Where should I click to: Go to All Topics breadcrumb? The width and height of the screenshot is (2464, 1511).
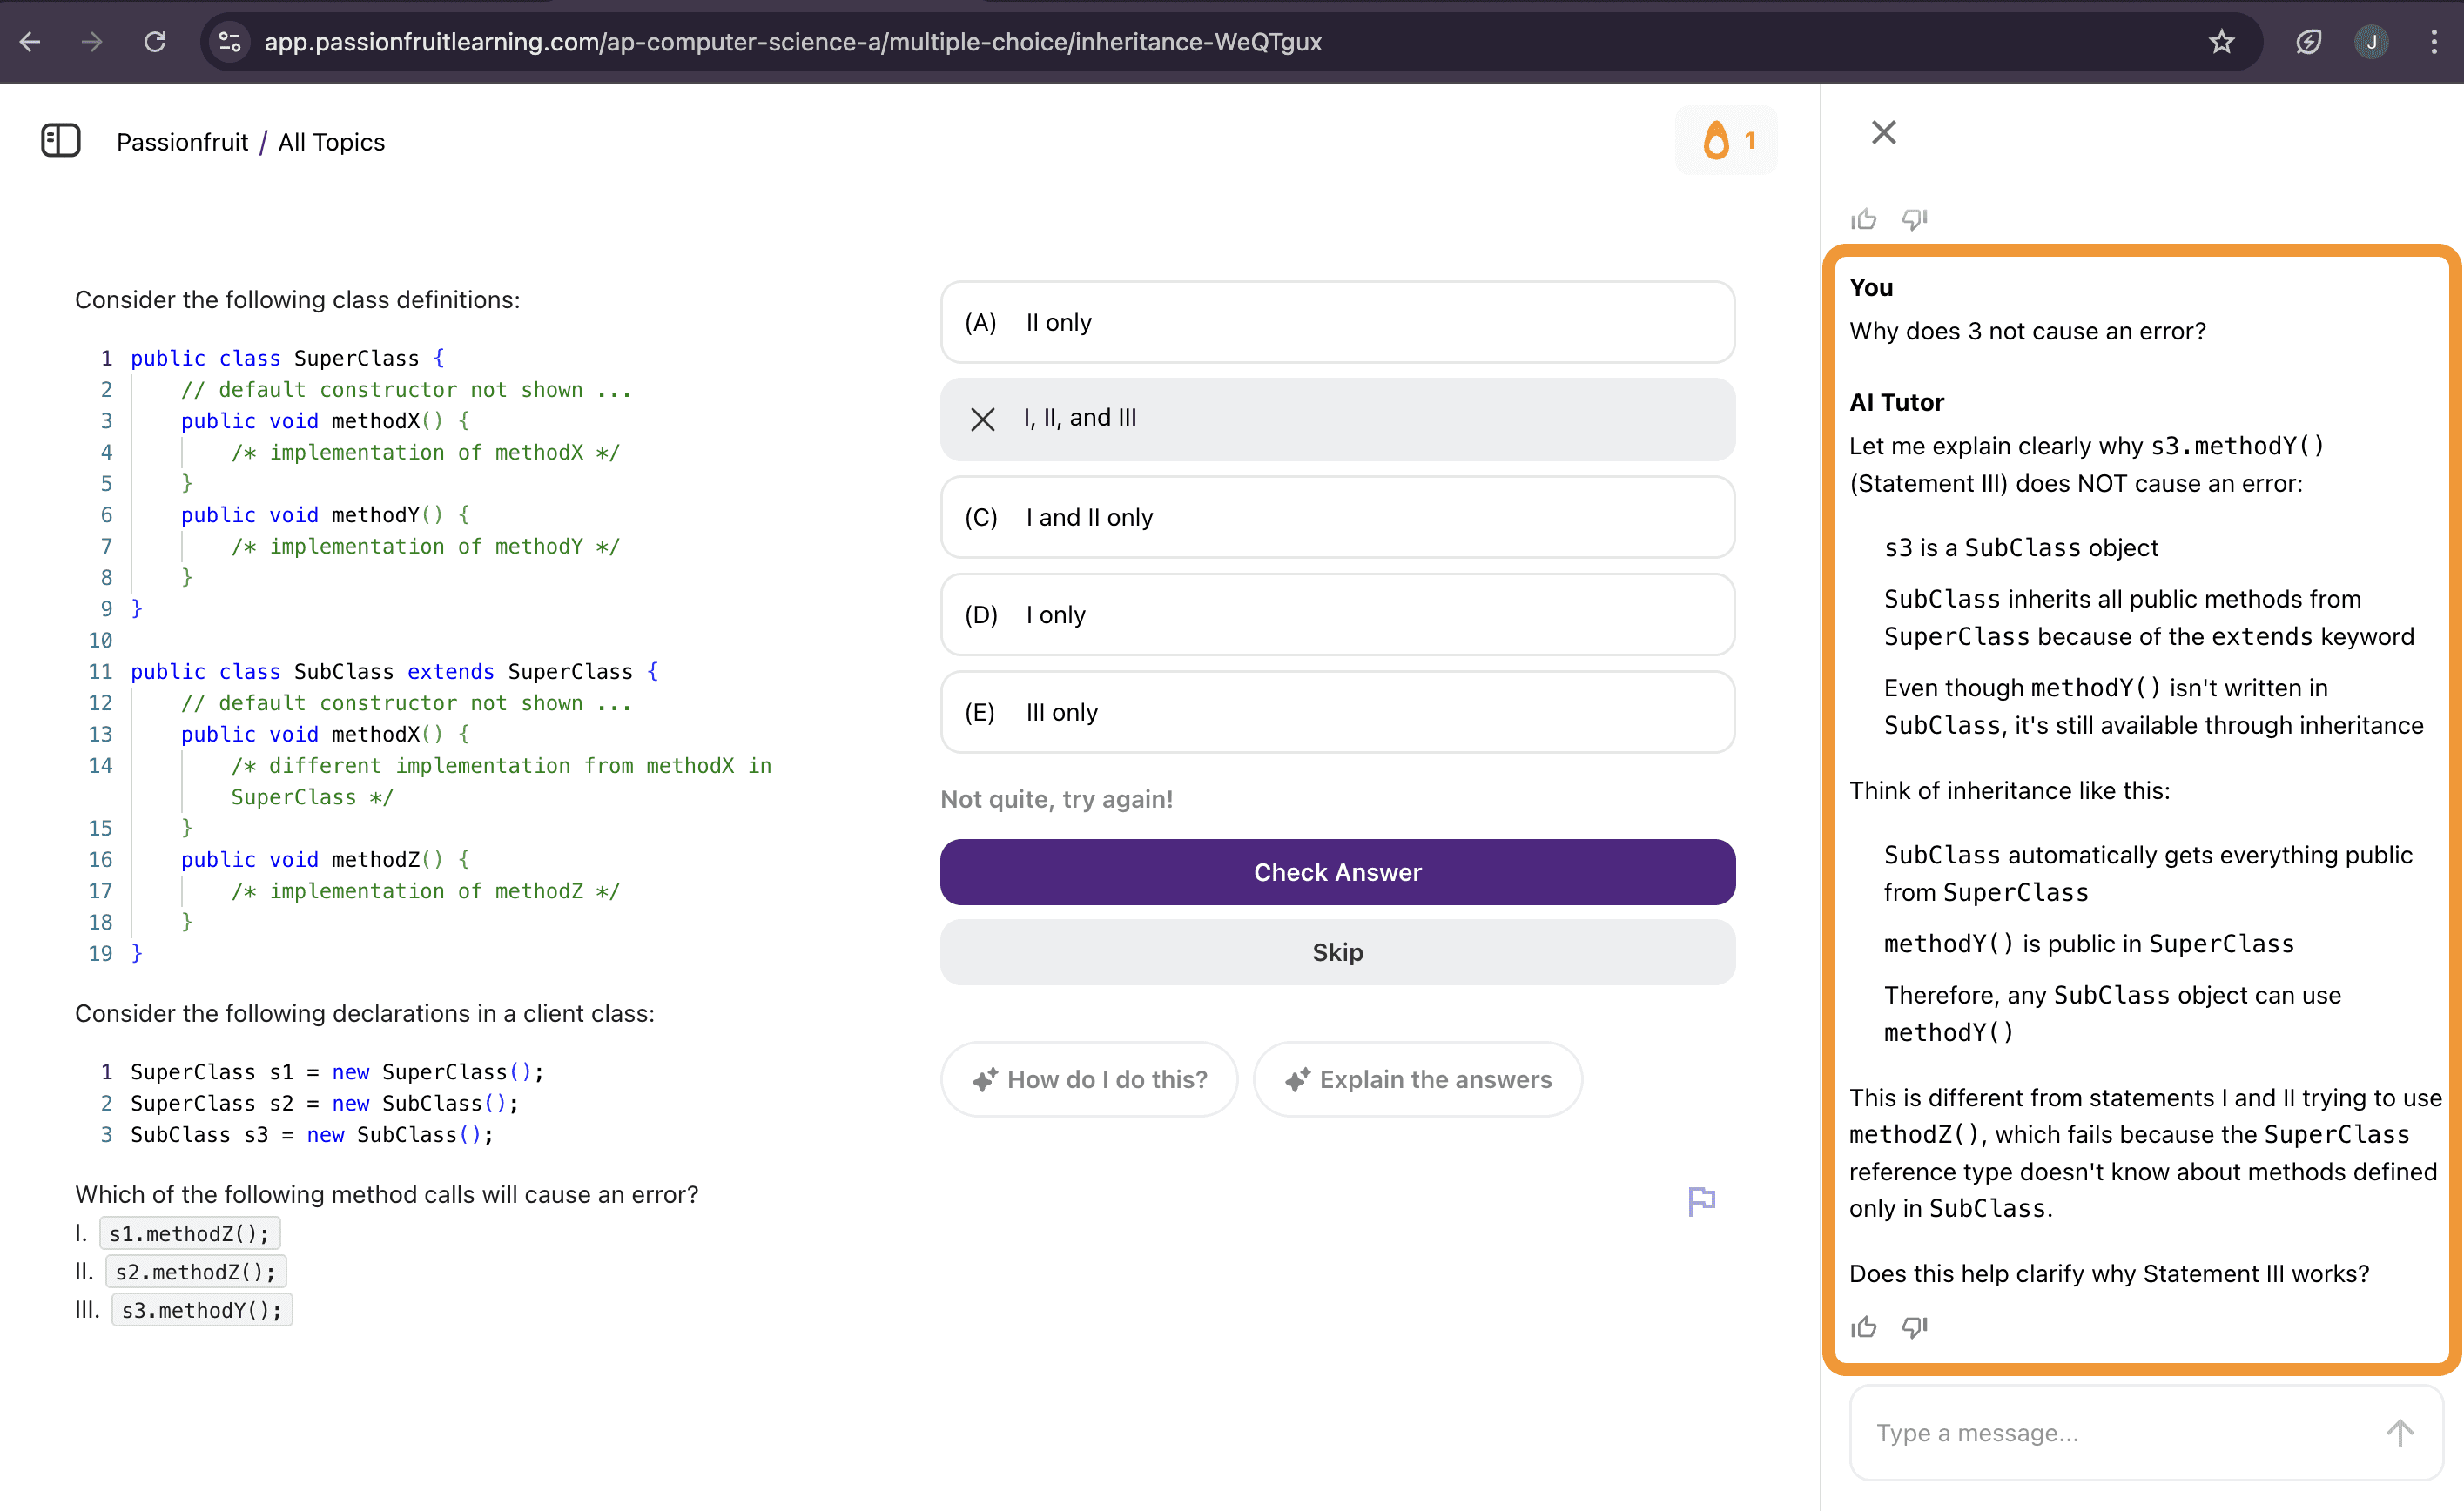coord(331,142)
